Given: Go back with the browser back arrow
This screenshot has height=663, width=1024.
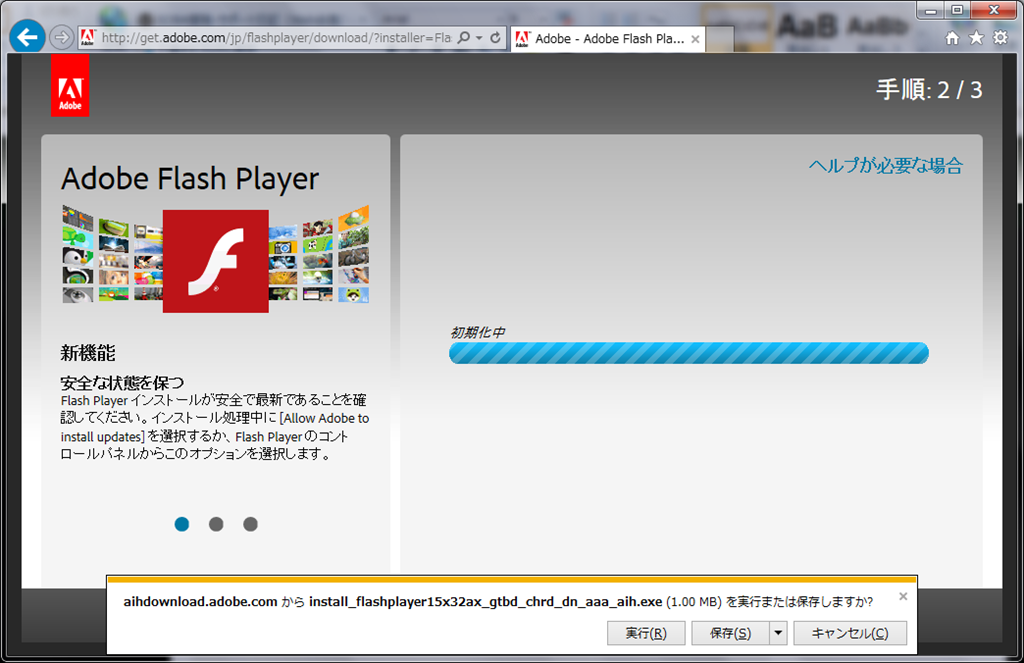Looking at the screenshot, I should [27, 37].
